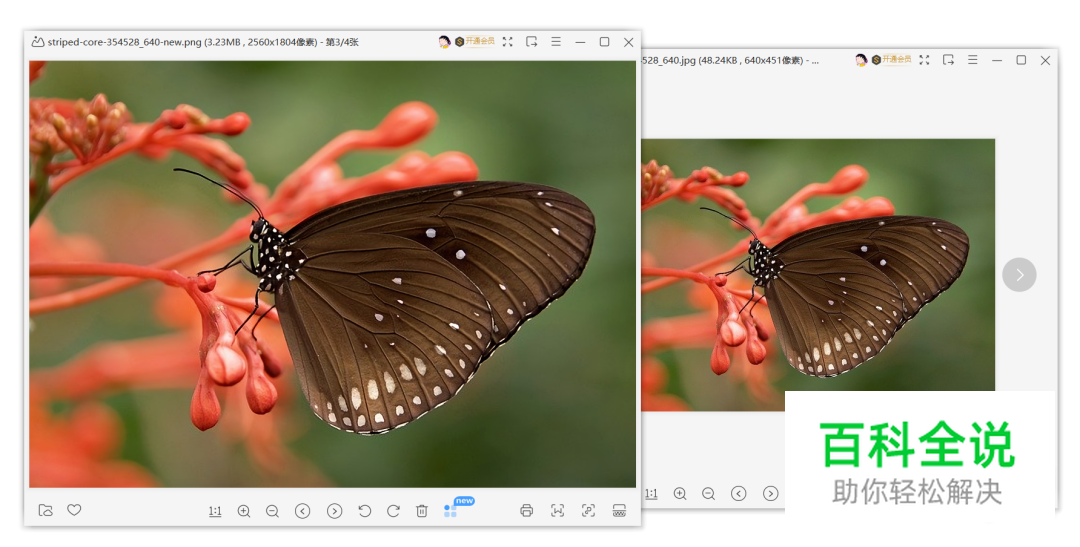Delete the image with the trash icon
1080x547 pixels.
(422, 511)
